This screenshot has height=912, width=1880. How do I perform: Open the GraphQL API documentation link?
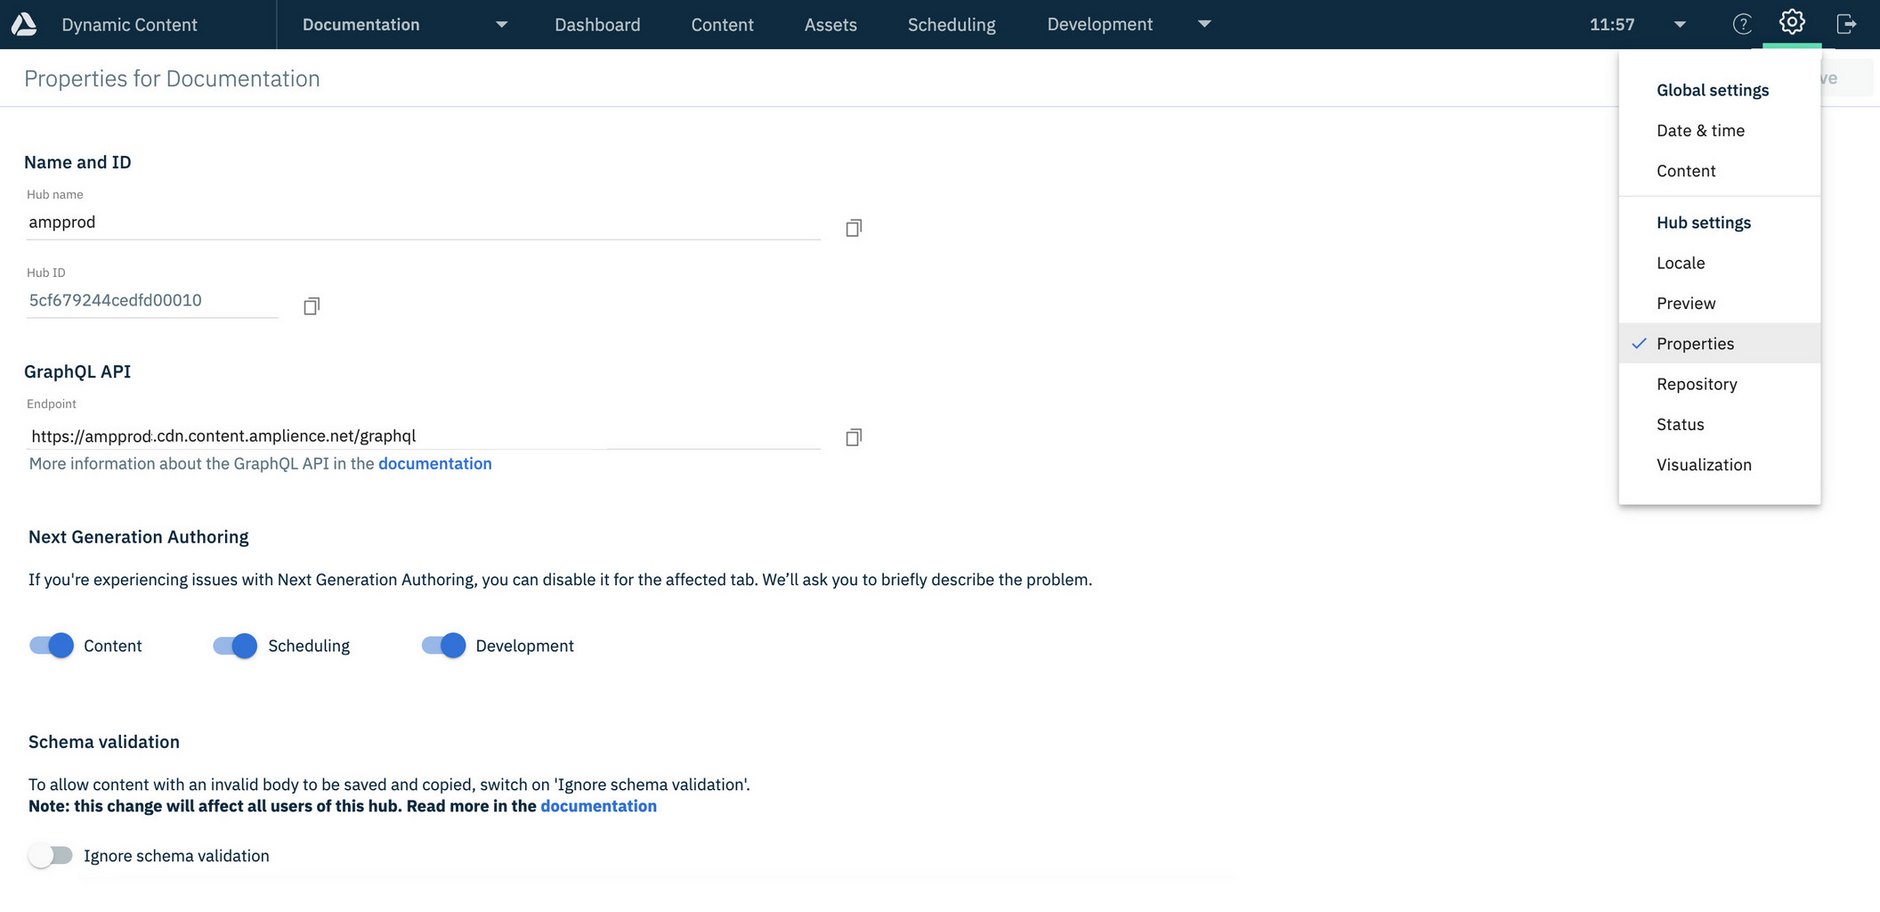435,463
